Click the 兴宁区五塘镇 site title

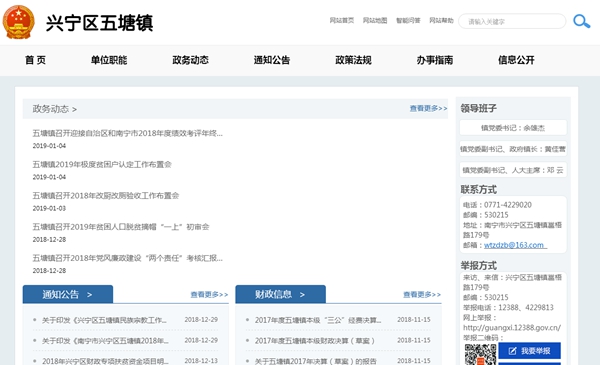[x=99, y=23]
